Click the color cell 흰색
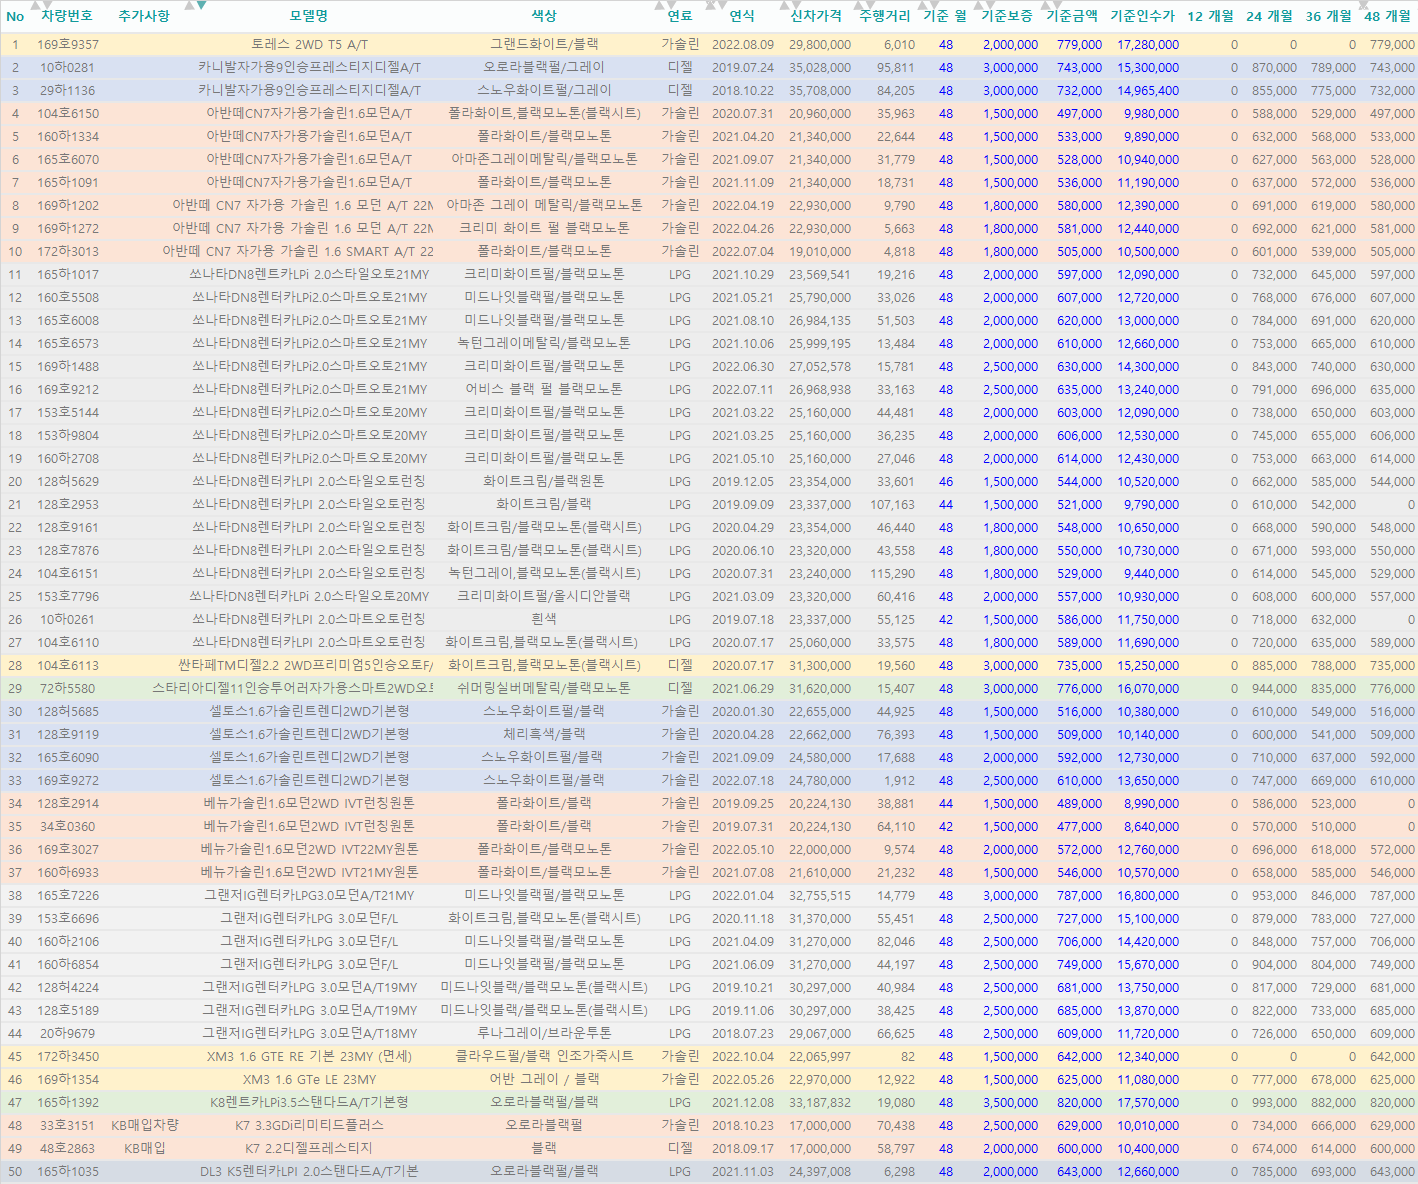This screenshot has width=1418, height=1184. pos(544,620)
